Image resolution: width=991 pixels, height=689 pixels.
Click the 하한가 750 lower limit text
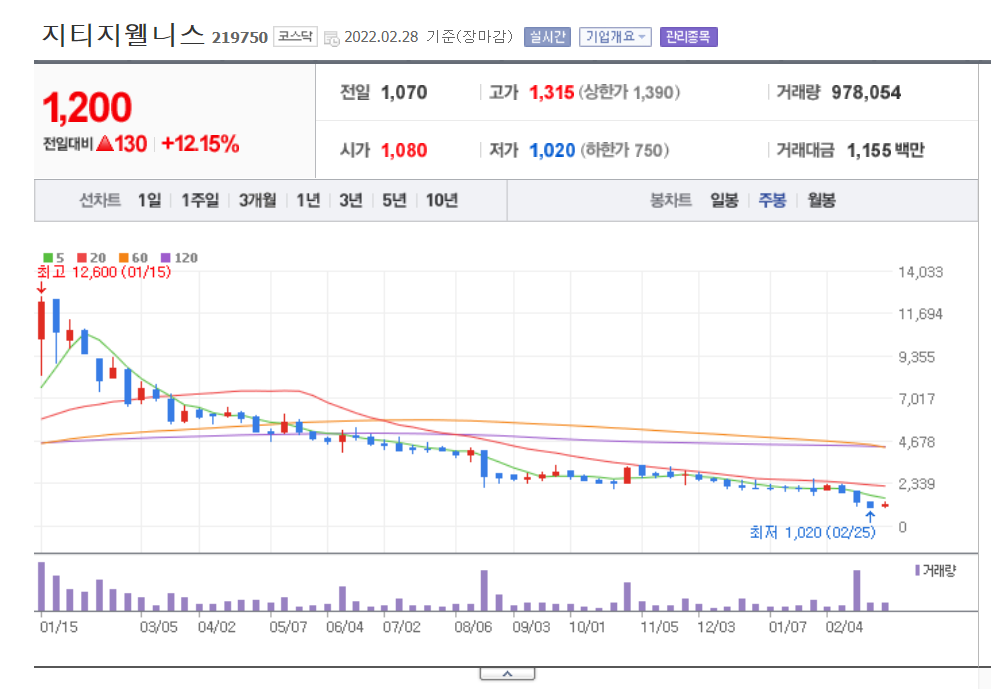pos(624,150)
